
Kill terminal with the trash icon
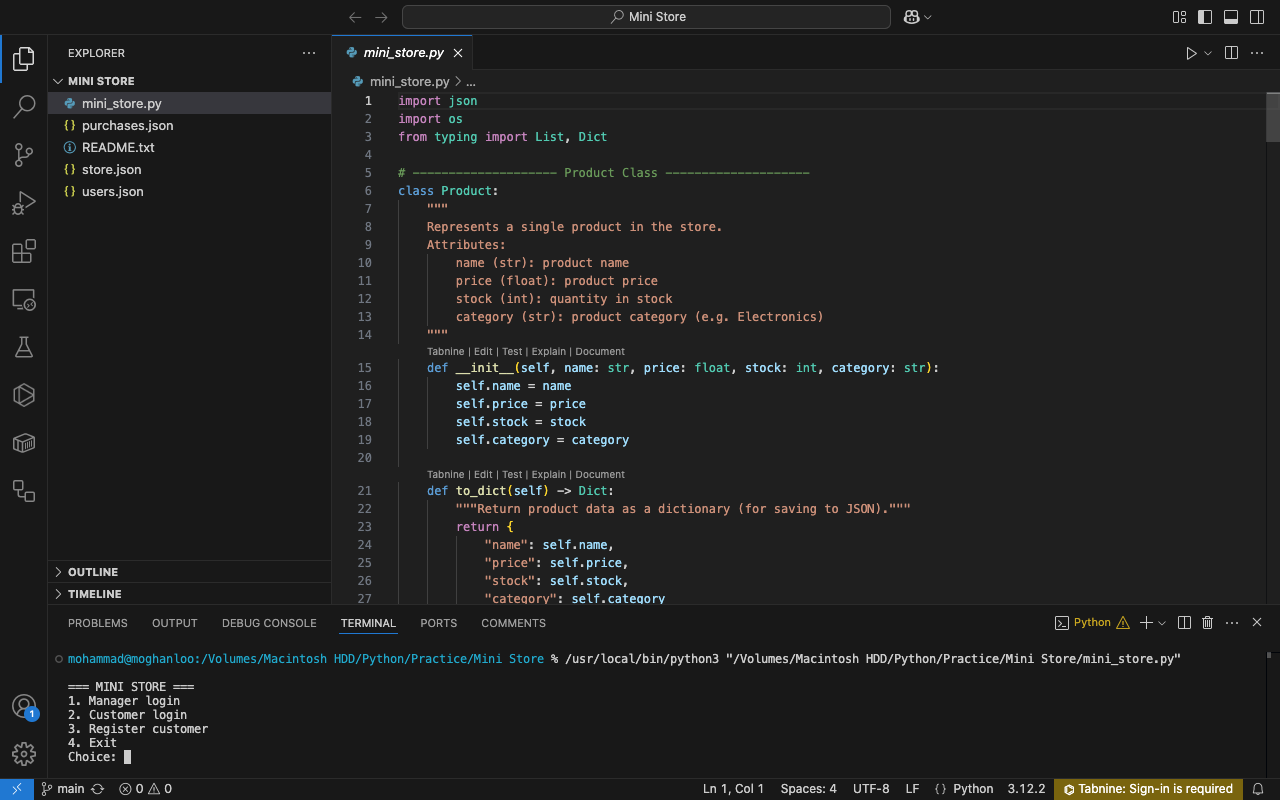click(x=1207, y=623)
